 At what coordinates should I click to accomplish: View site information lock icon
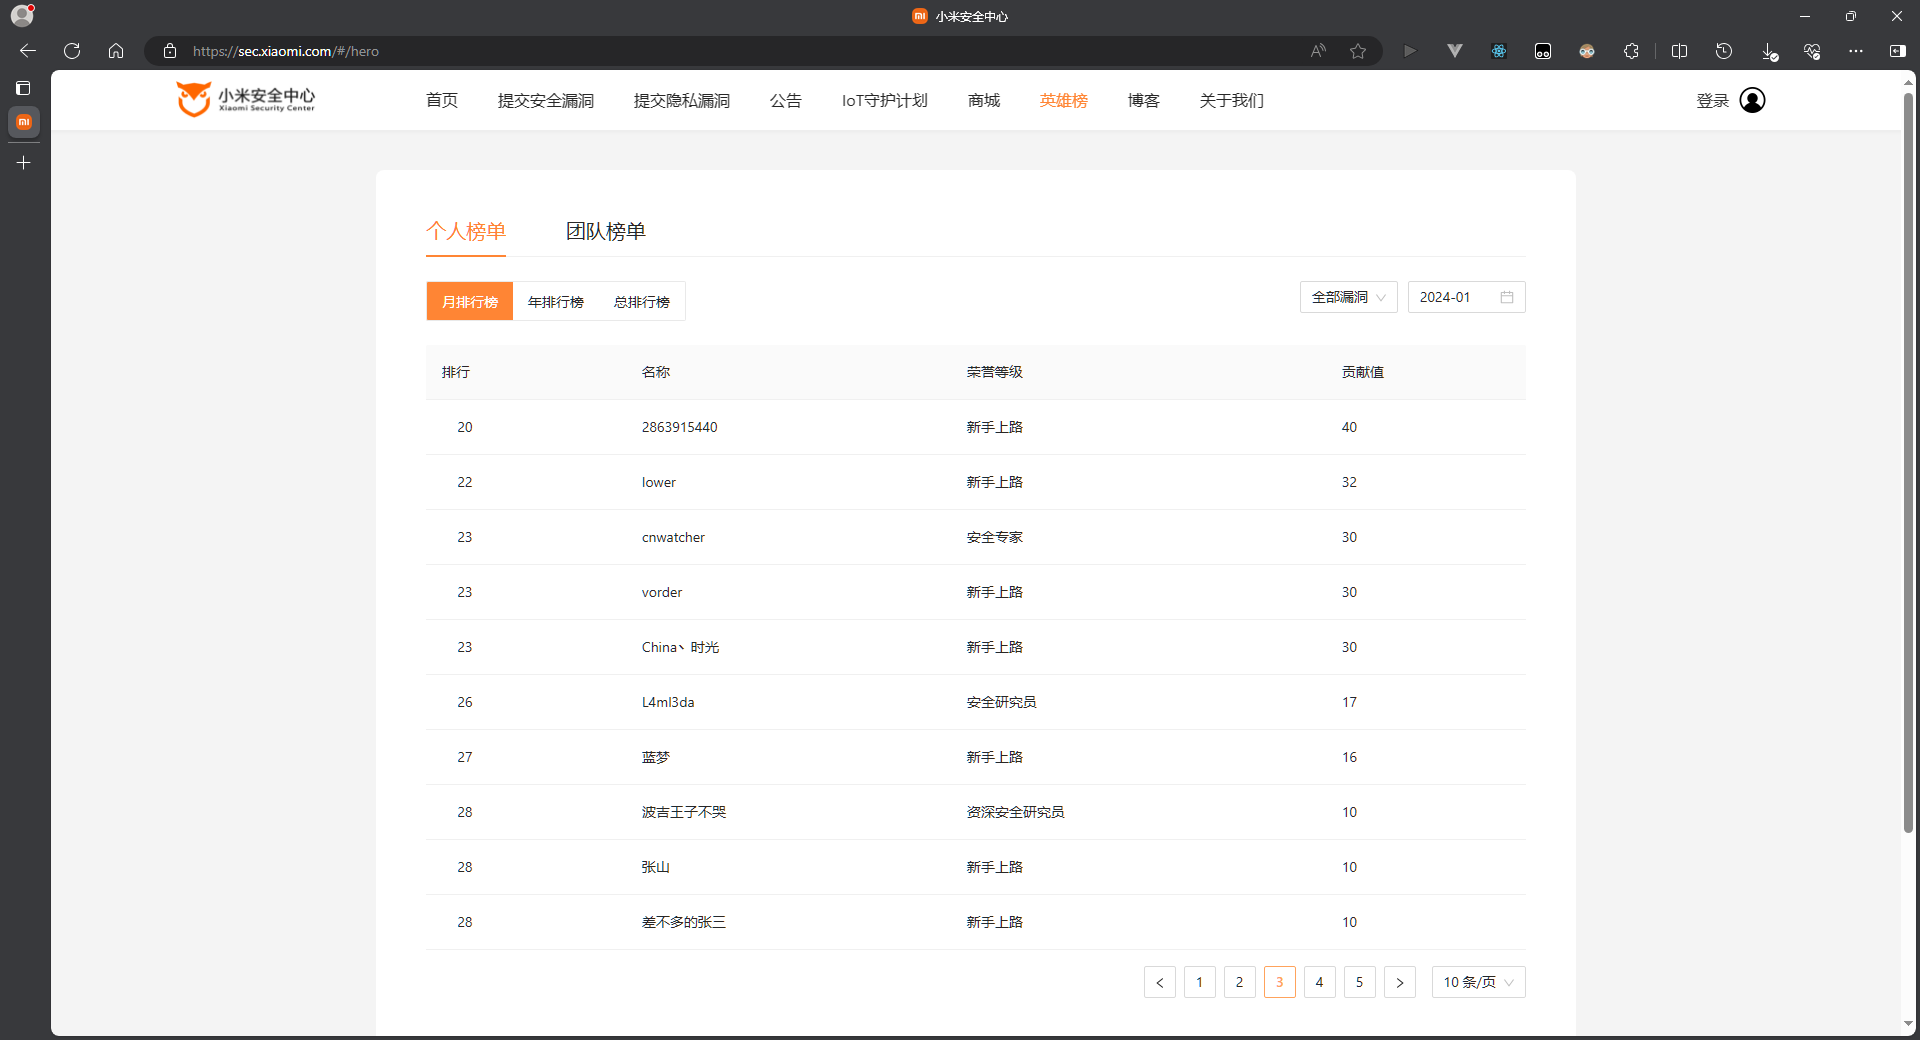170,51
